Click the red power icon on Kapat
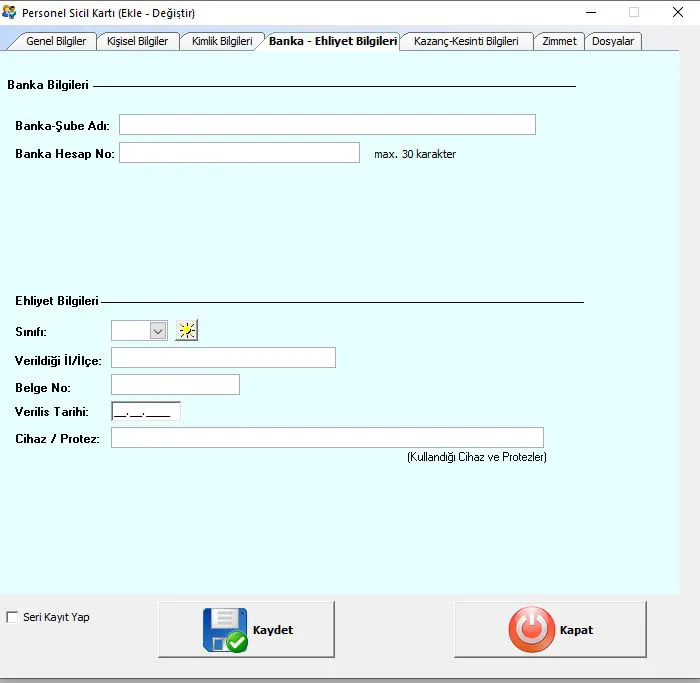Image resolution: width=700 pixels, height=683 pixels. click(531, 630)
